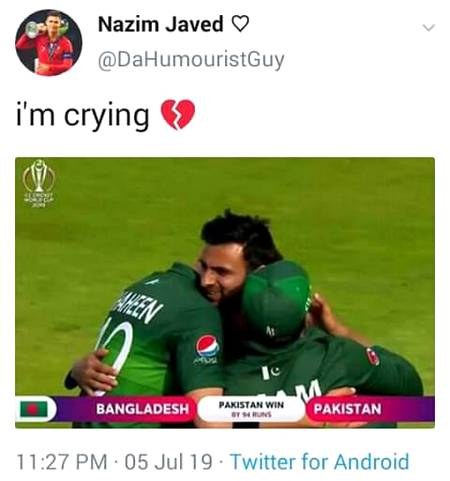Image resolution: width=450 pixels, height=481 pixels.
Task: Open Nazim Javed's profile avatar
Action: click(49, 43)
